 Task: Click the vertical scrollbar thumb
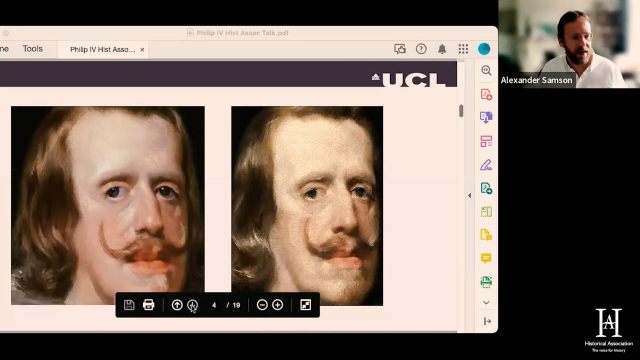pyautogui.click(x=461, y=111)
